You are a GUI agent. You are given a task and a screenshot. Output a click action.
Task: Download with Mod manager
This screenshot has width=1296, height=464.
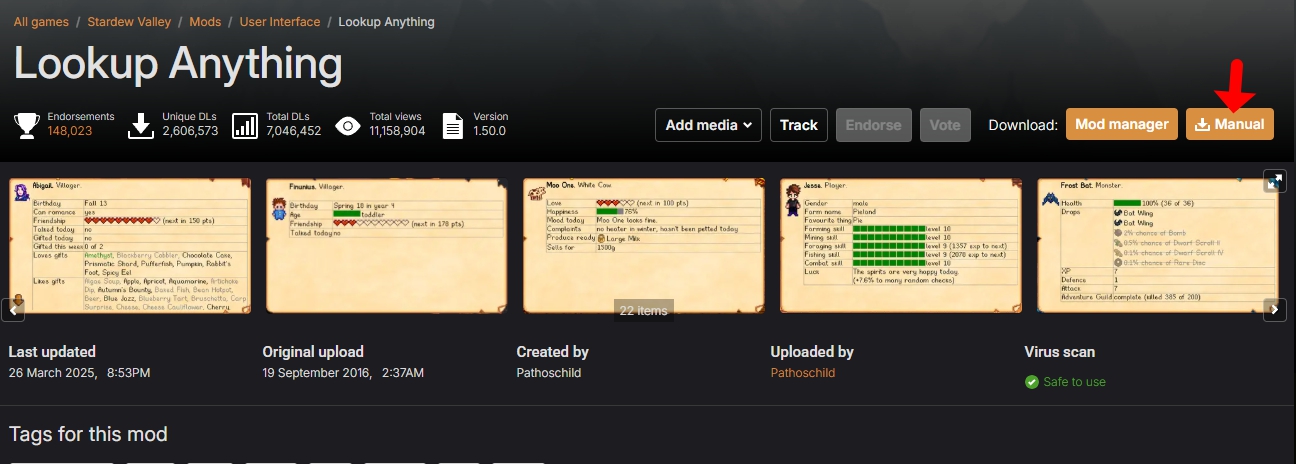pos(1122,124)
